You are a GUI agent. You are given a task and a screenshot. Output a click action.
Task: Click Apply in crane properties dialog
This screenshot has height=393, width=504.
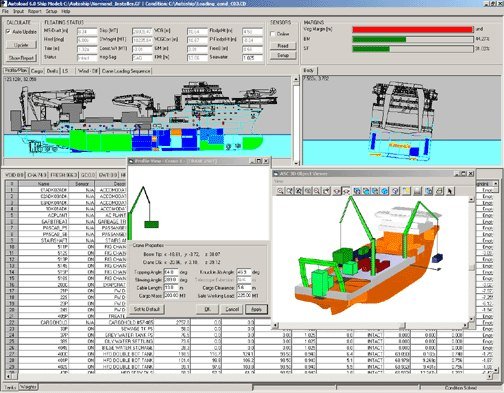tap(256, 309)
